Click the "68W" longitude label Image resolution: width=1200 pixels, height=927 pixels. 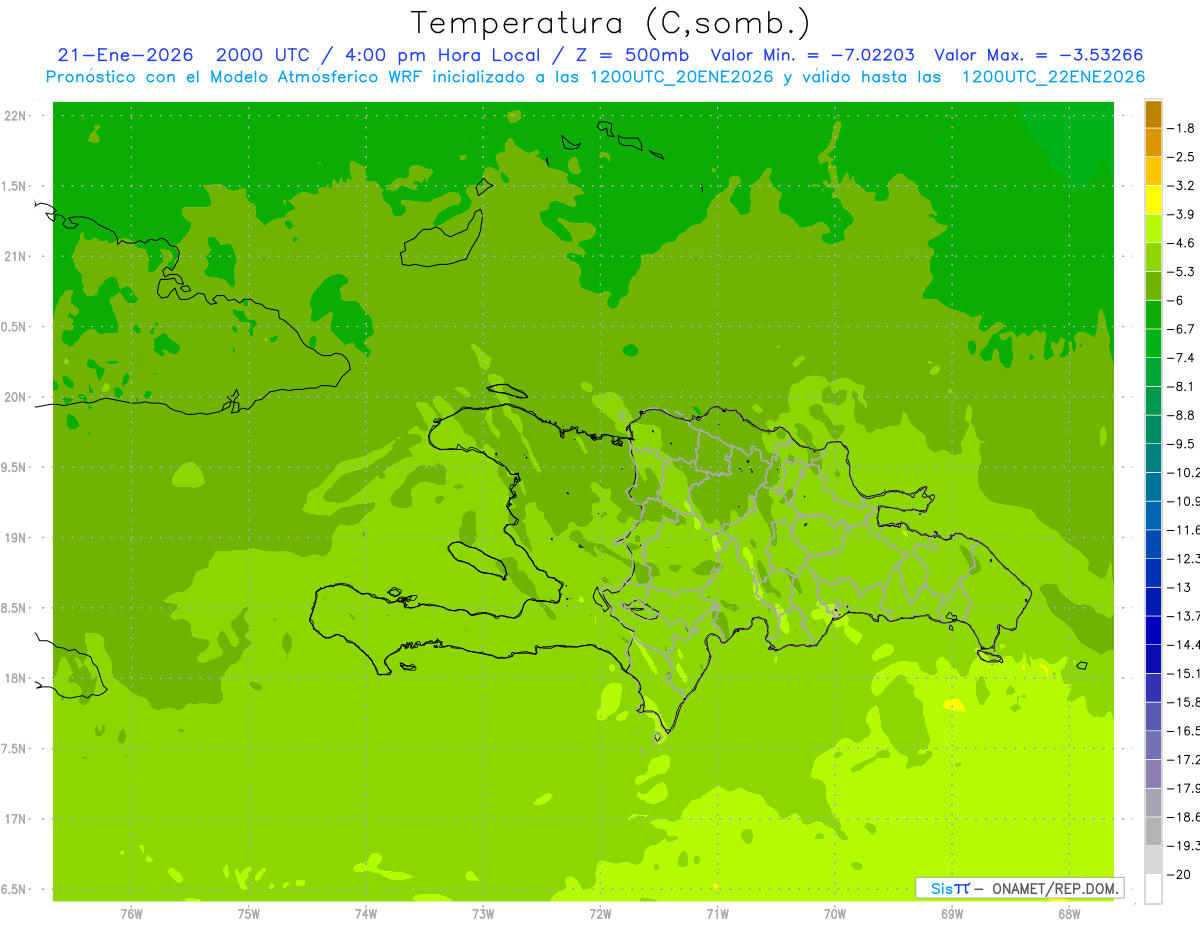(1069, 913)
